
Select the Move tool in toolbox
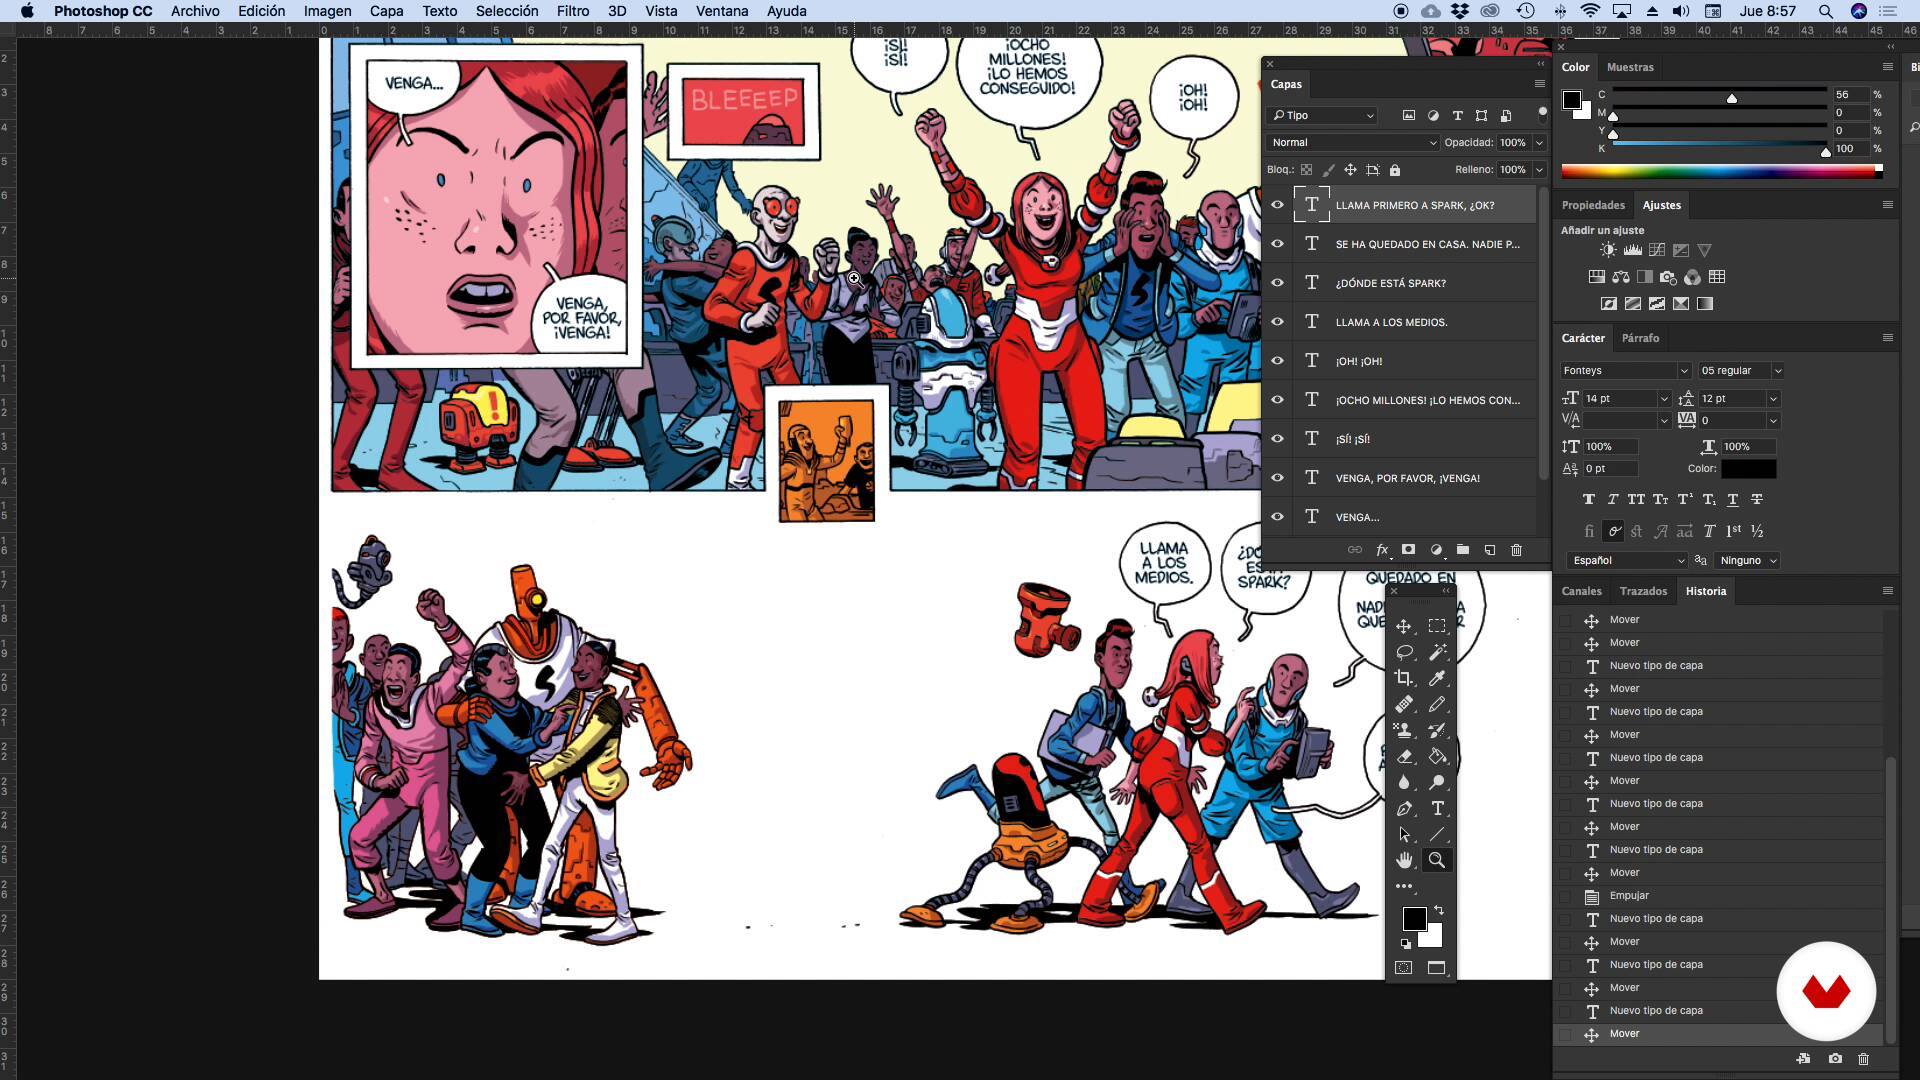[1404, 626]
